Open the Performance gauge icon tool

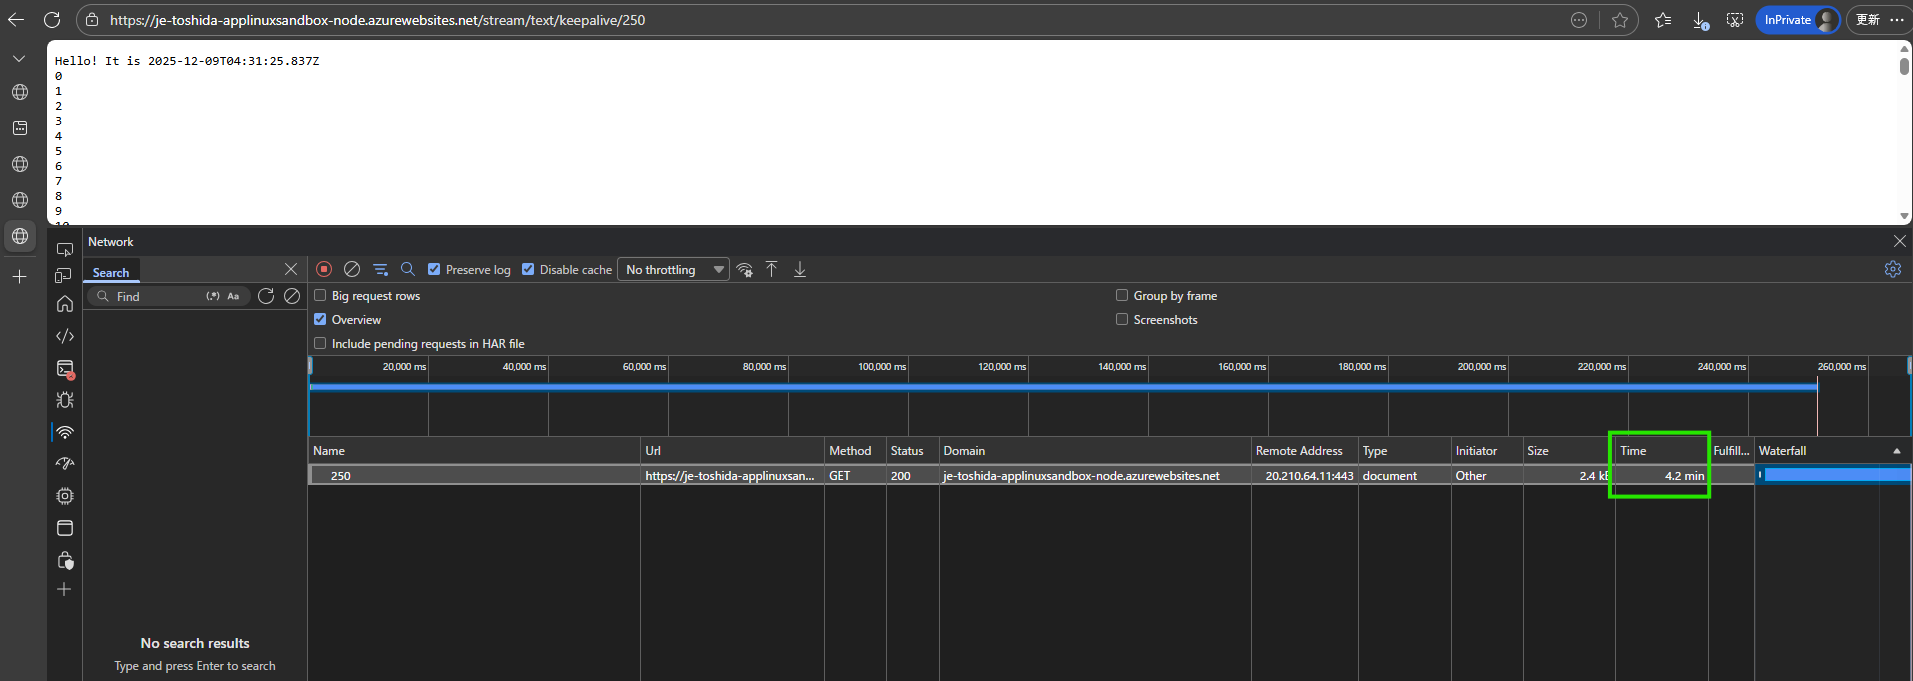pyautogui.click(x=65, y=464)
